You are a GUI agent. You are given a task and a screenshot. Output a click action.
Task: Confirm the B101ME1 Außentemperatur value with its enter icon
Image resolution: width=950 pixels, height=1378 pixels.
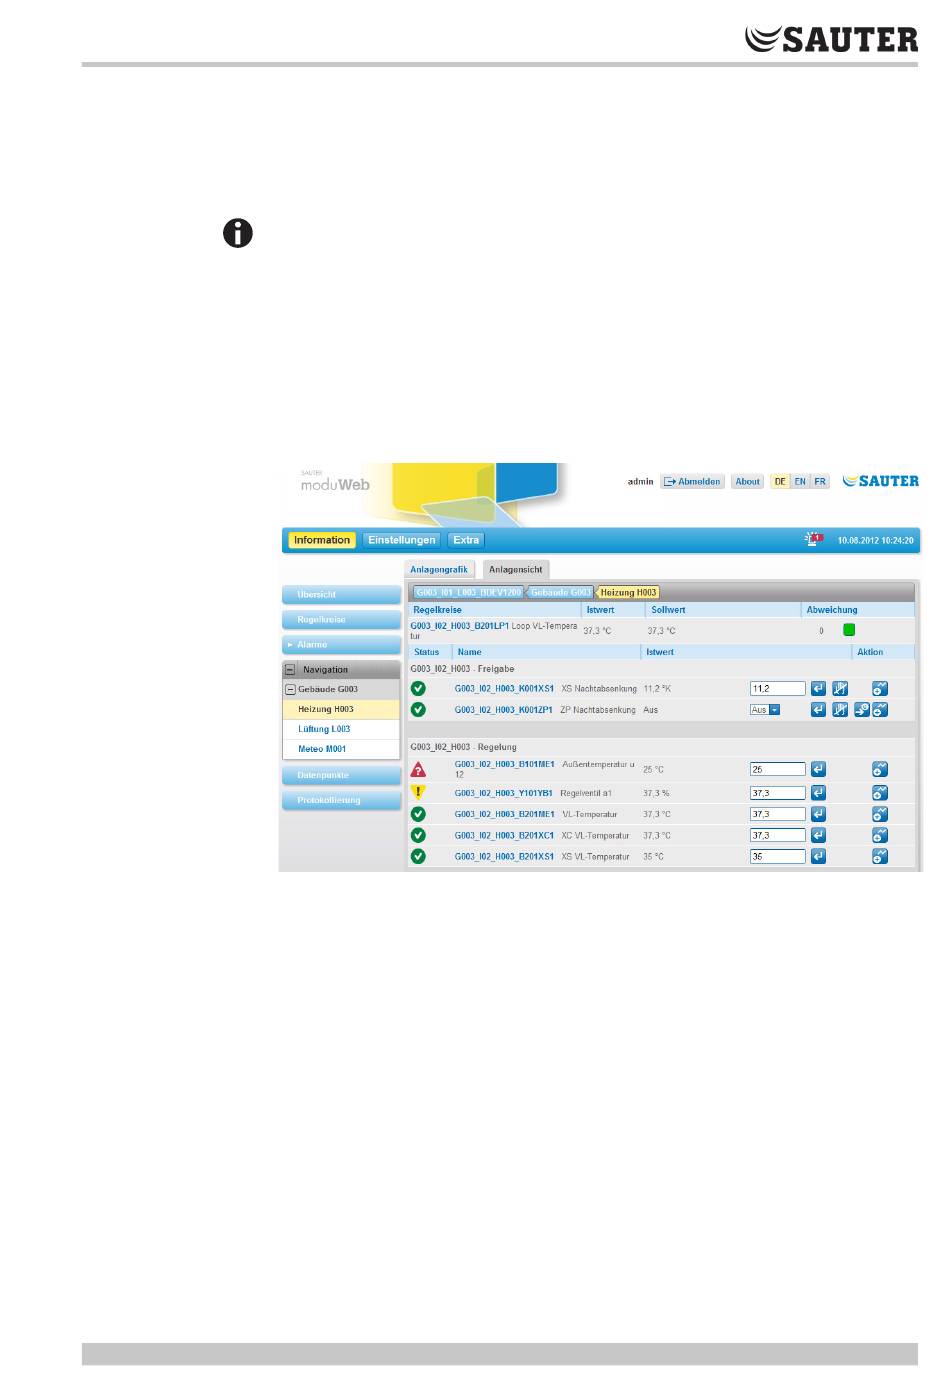pyautogui.click(x=818, y=769)
